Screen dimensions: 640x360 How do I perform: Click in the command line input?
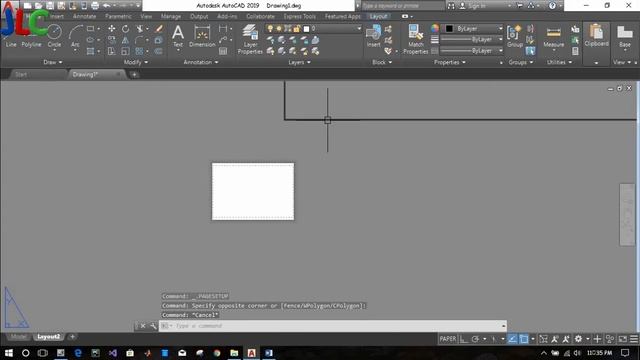(333, 326)
